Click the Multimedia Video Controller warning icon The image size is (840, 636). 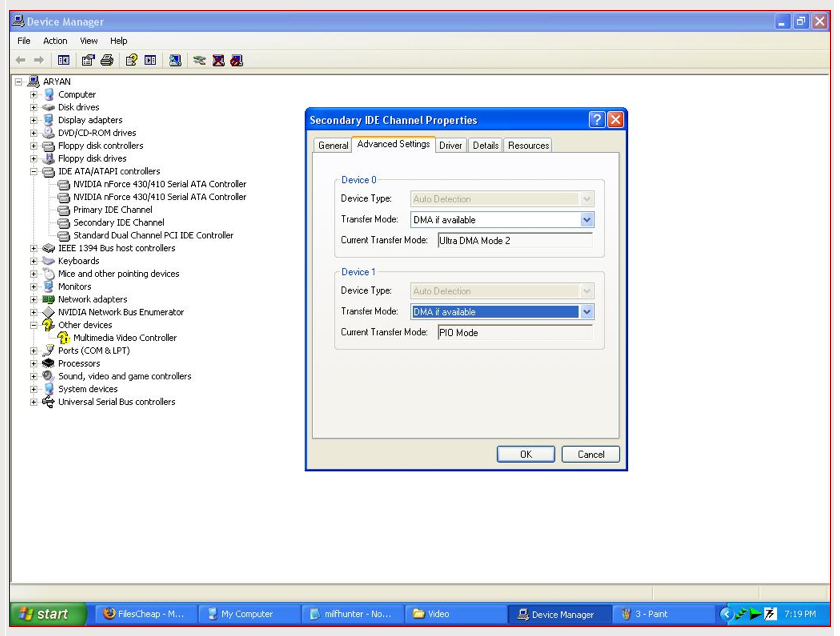click(x=64, y=338)
